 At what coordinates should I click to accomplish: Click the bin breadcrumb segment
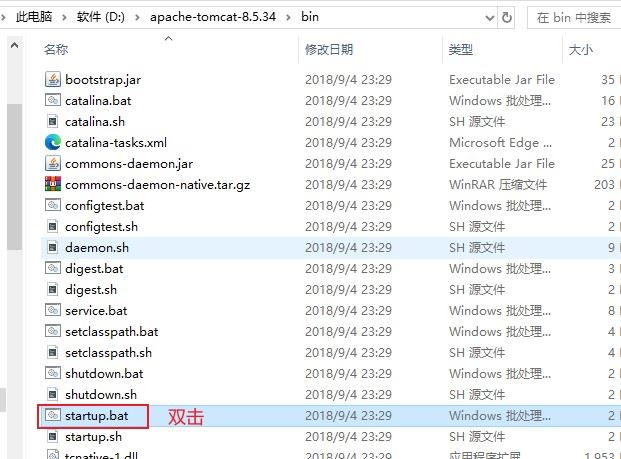(310, 17)
